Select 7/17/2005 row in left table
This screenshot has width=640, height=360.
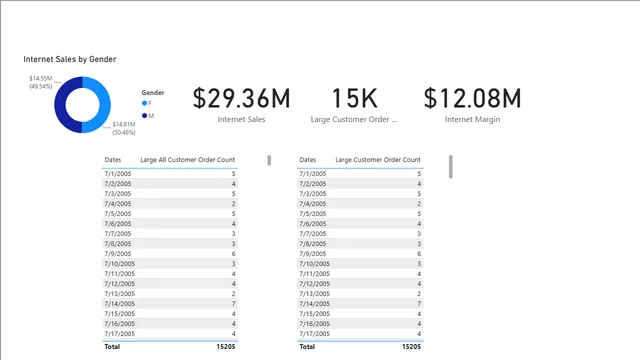click(170, 334)
